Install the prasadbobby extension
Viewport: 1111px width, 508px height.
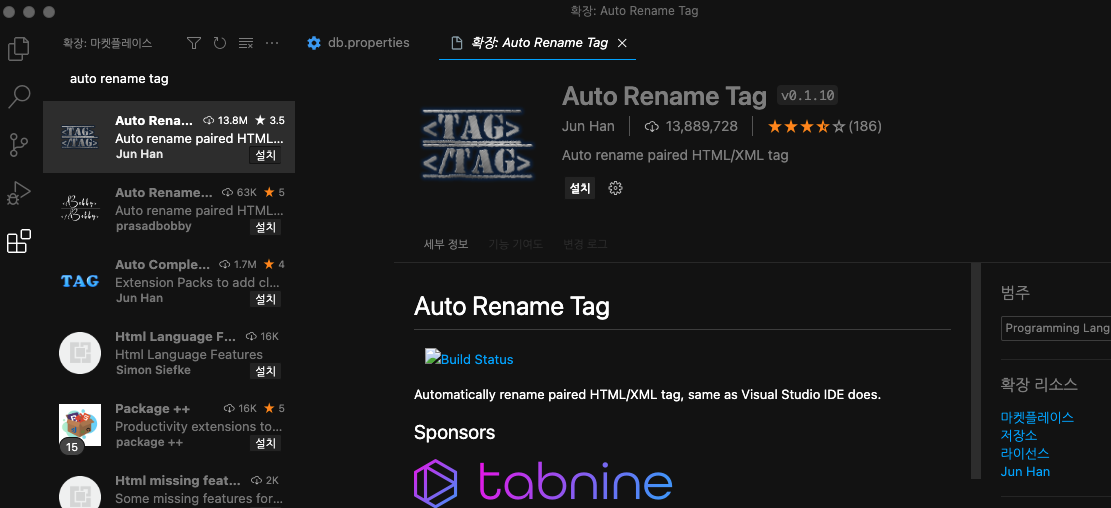(x=265, y=227)
